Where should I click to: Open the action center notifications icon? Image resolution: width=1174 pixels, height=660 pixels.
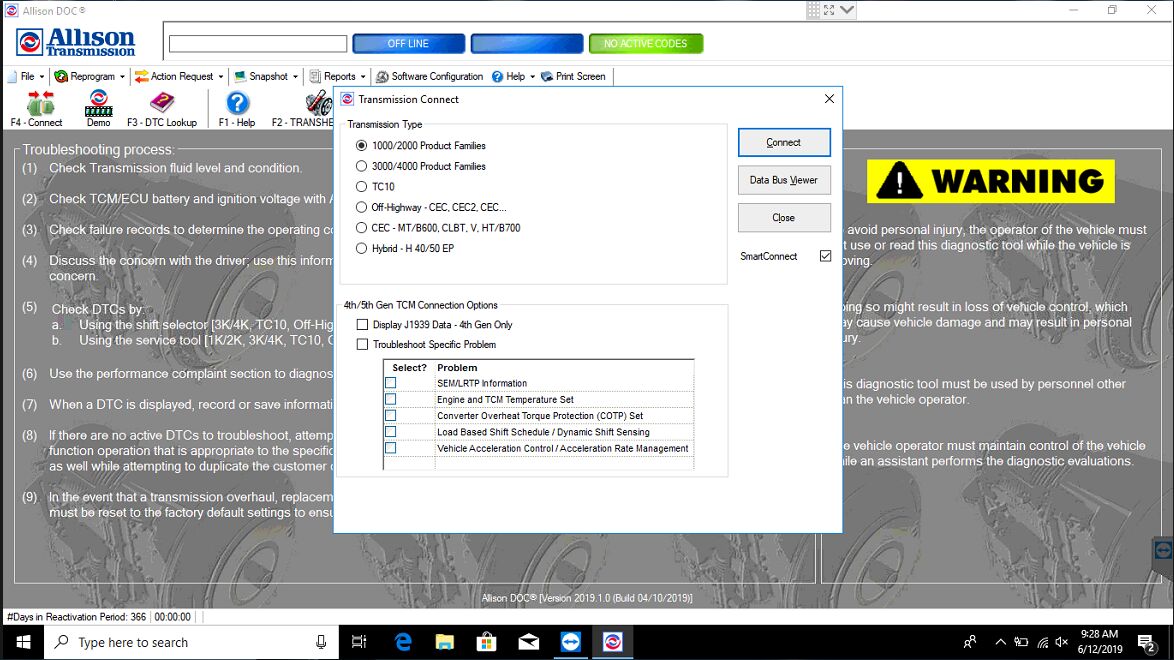tap(1146, 642)
